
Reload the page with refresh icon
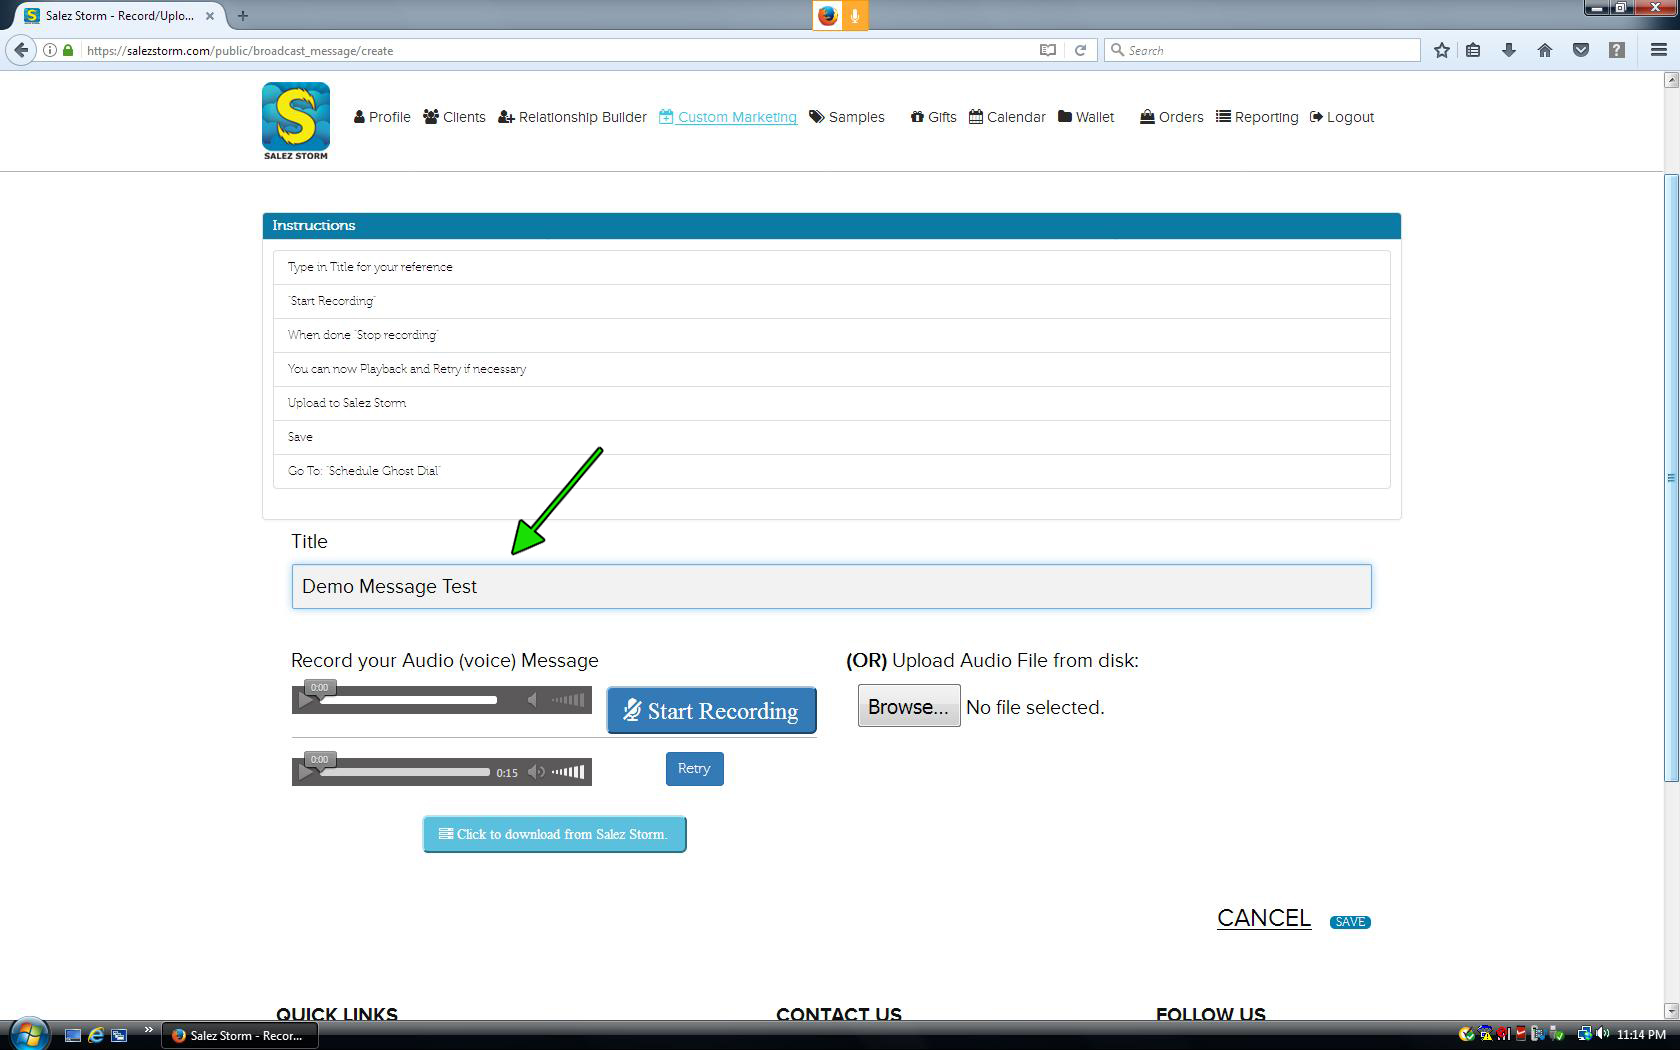tap(1080, 50)
